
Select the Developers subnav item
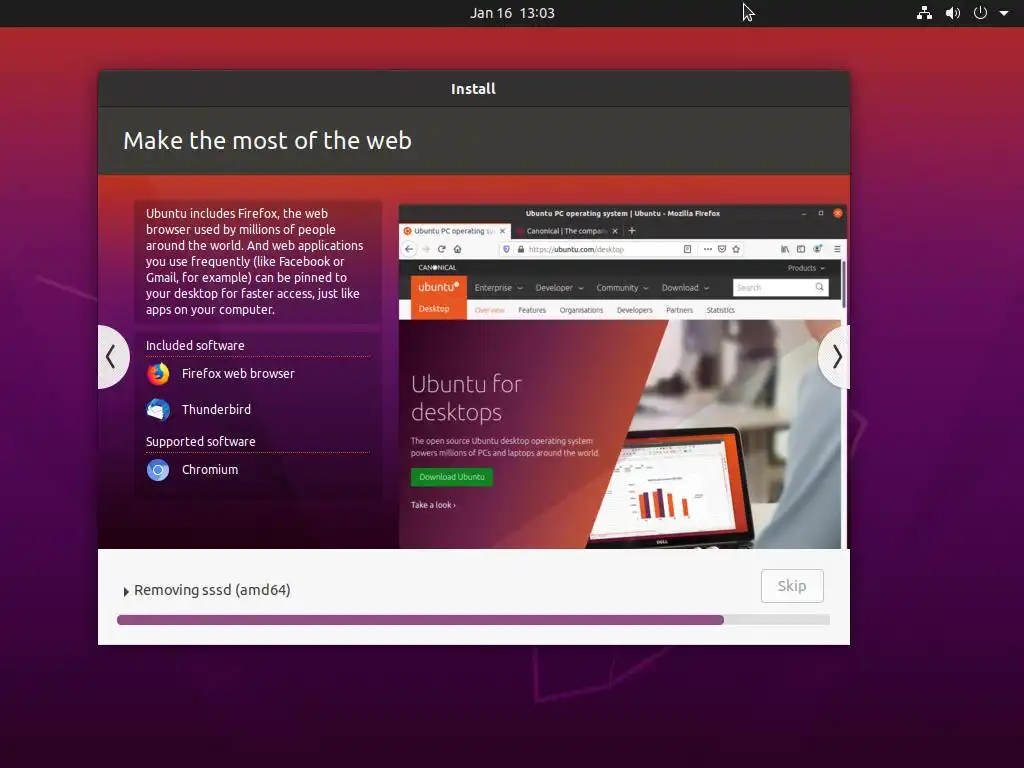[x=634, y=310]
